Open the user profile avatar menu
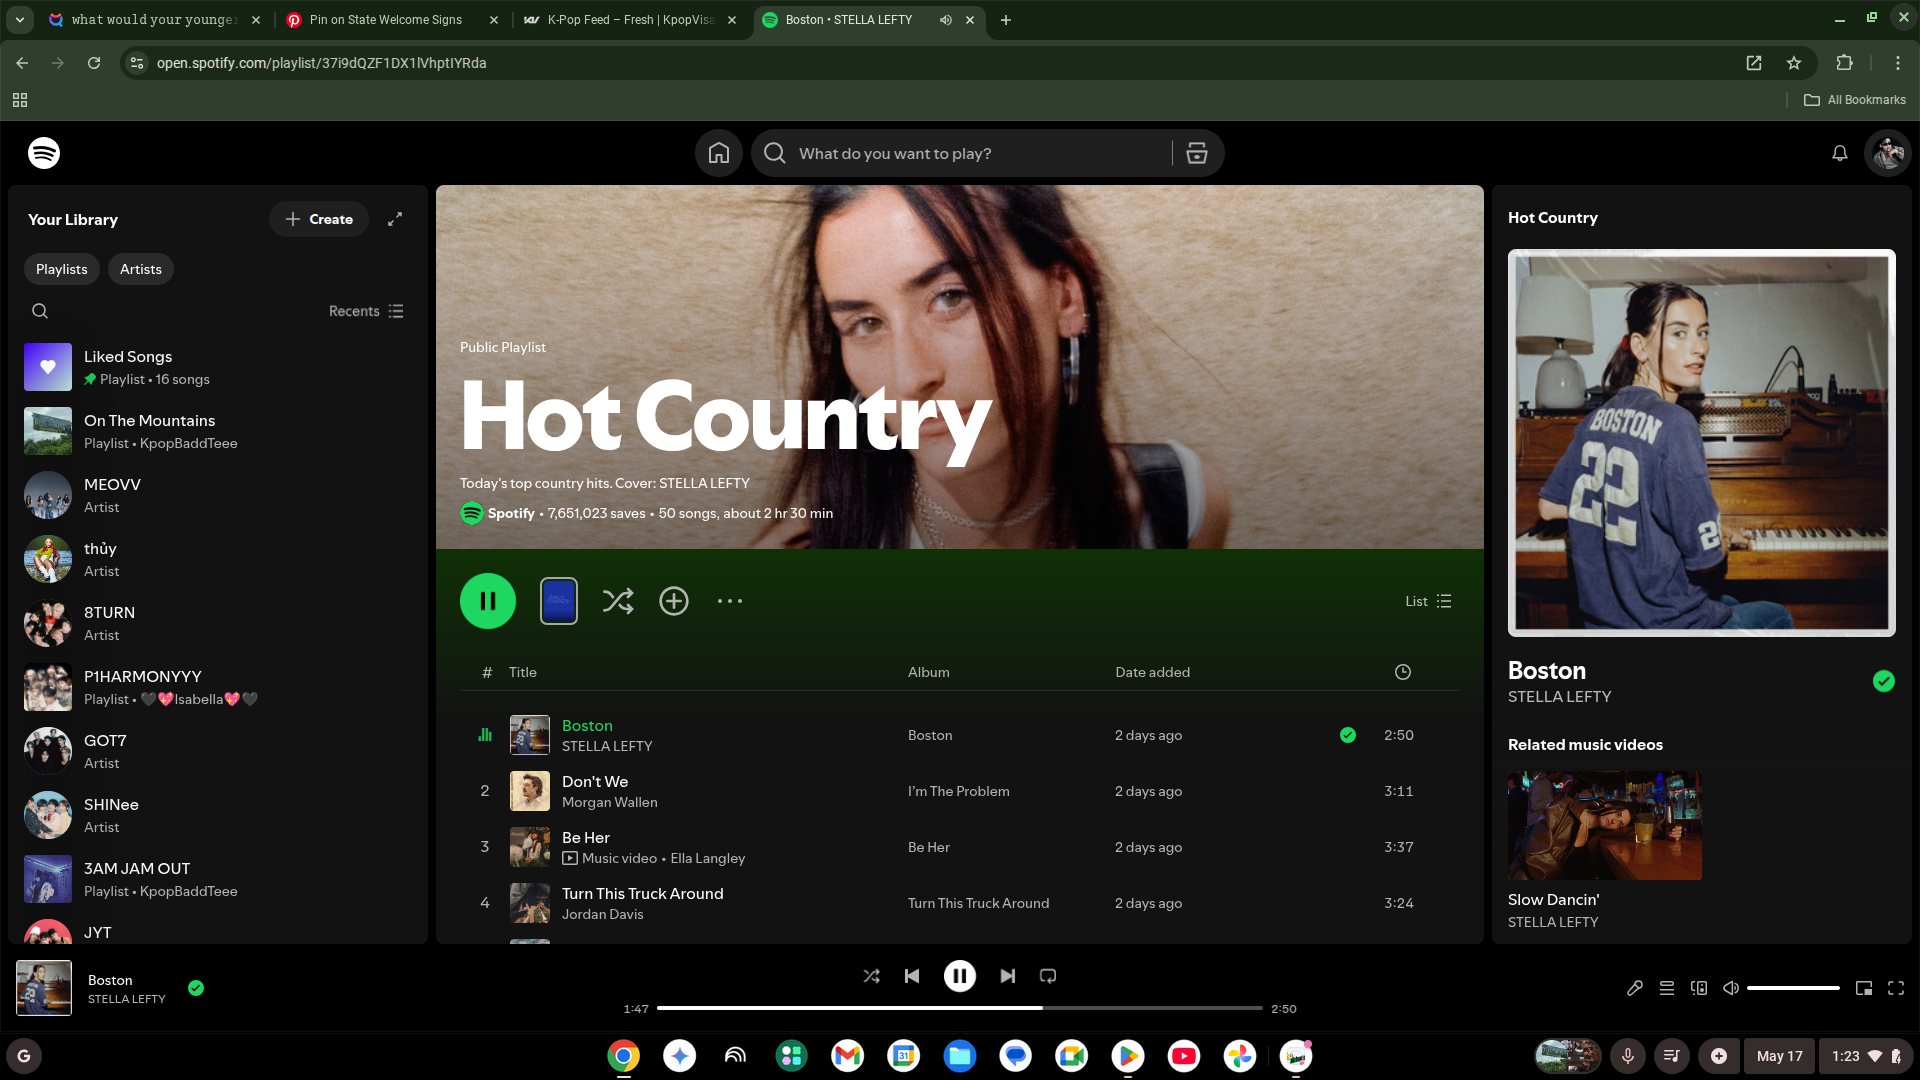Viewport: 1920px width, 1080px height. (x=1889, y=153)
